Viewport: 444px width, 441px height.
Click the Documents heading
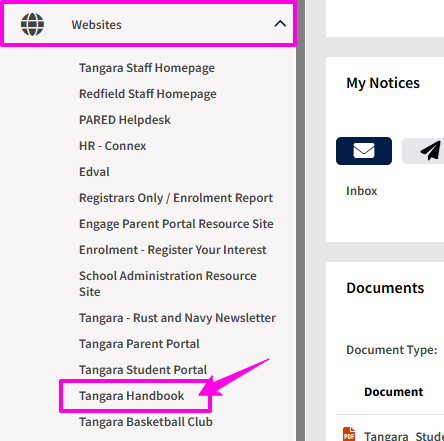click(x=385, y=288)
